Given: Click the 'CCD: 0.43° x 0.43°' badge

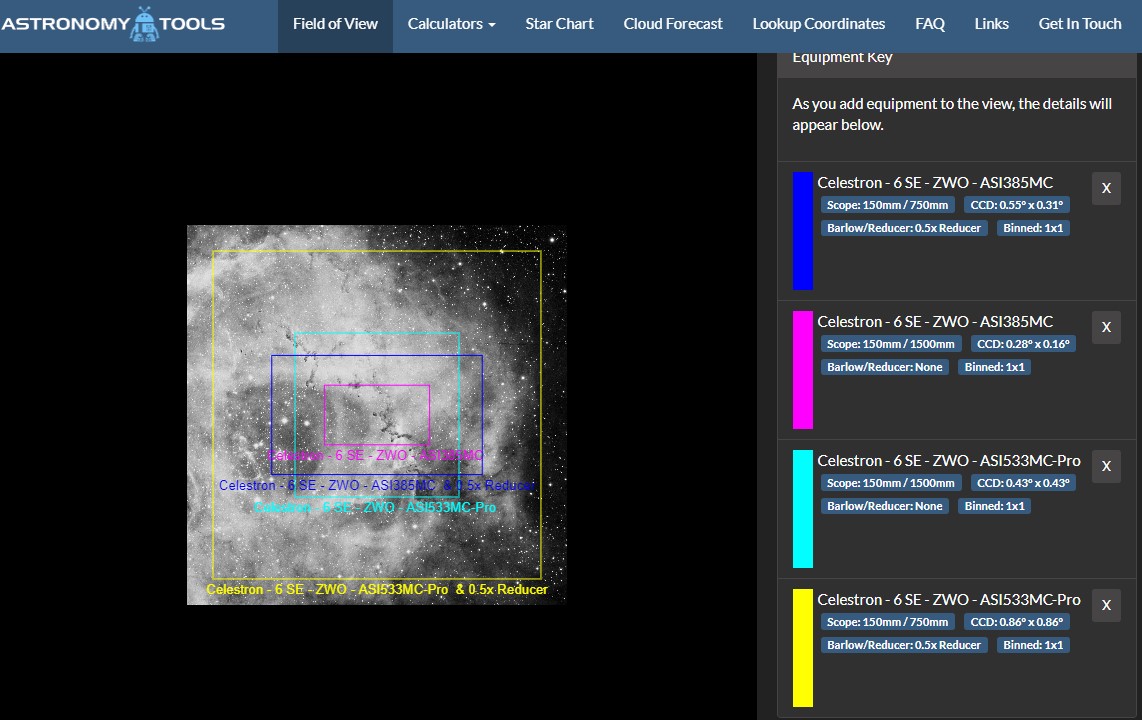Looking at the screenshot, I should [1023, 483].
